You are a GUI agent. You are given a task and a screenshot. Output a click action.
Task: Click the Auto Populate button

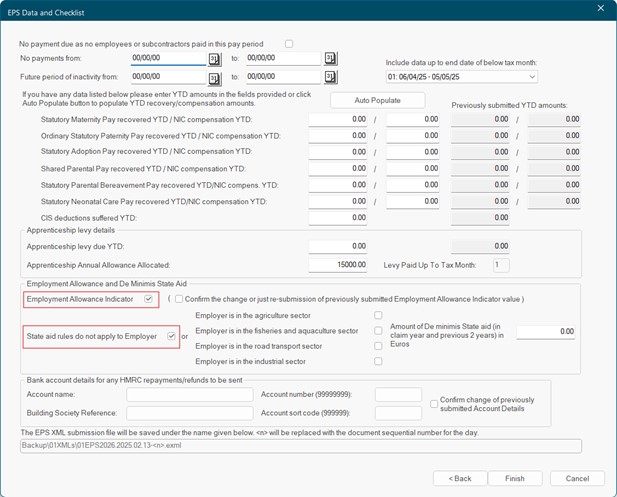coord(377,100)
